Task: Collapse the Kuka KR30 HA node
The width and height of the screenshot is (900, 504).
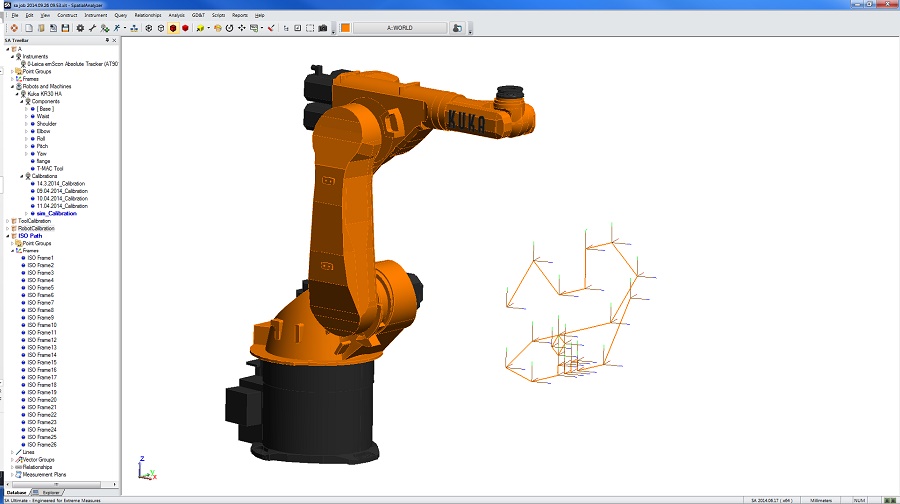Action: pyautogui.click(x=17, y=94)
